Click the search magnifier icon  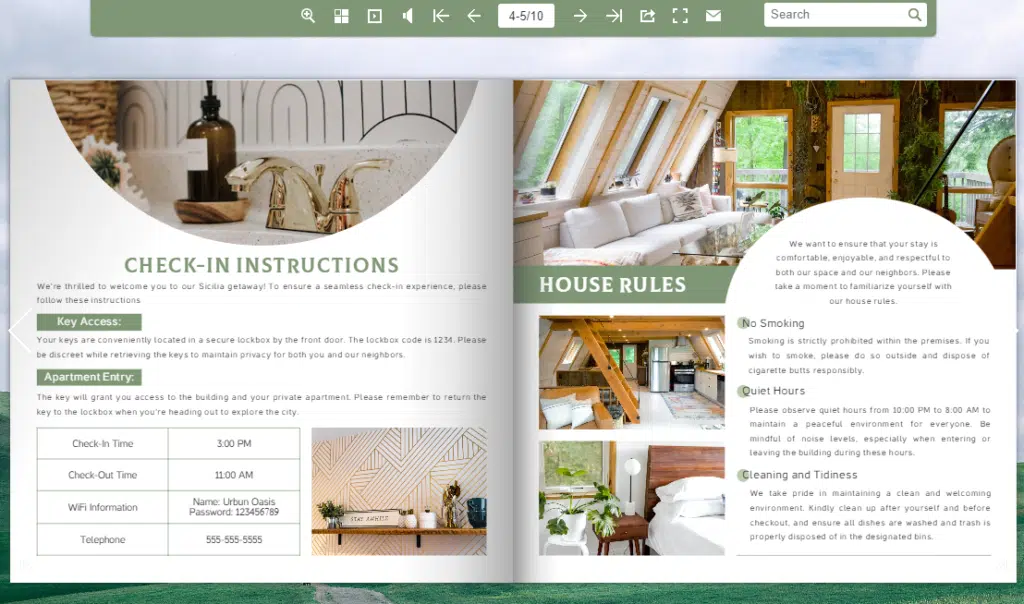(914, 15)
